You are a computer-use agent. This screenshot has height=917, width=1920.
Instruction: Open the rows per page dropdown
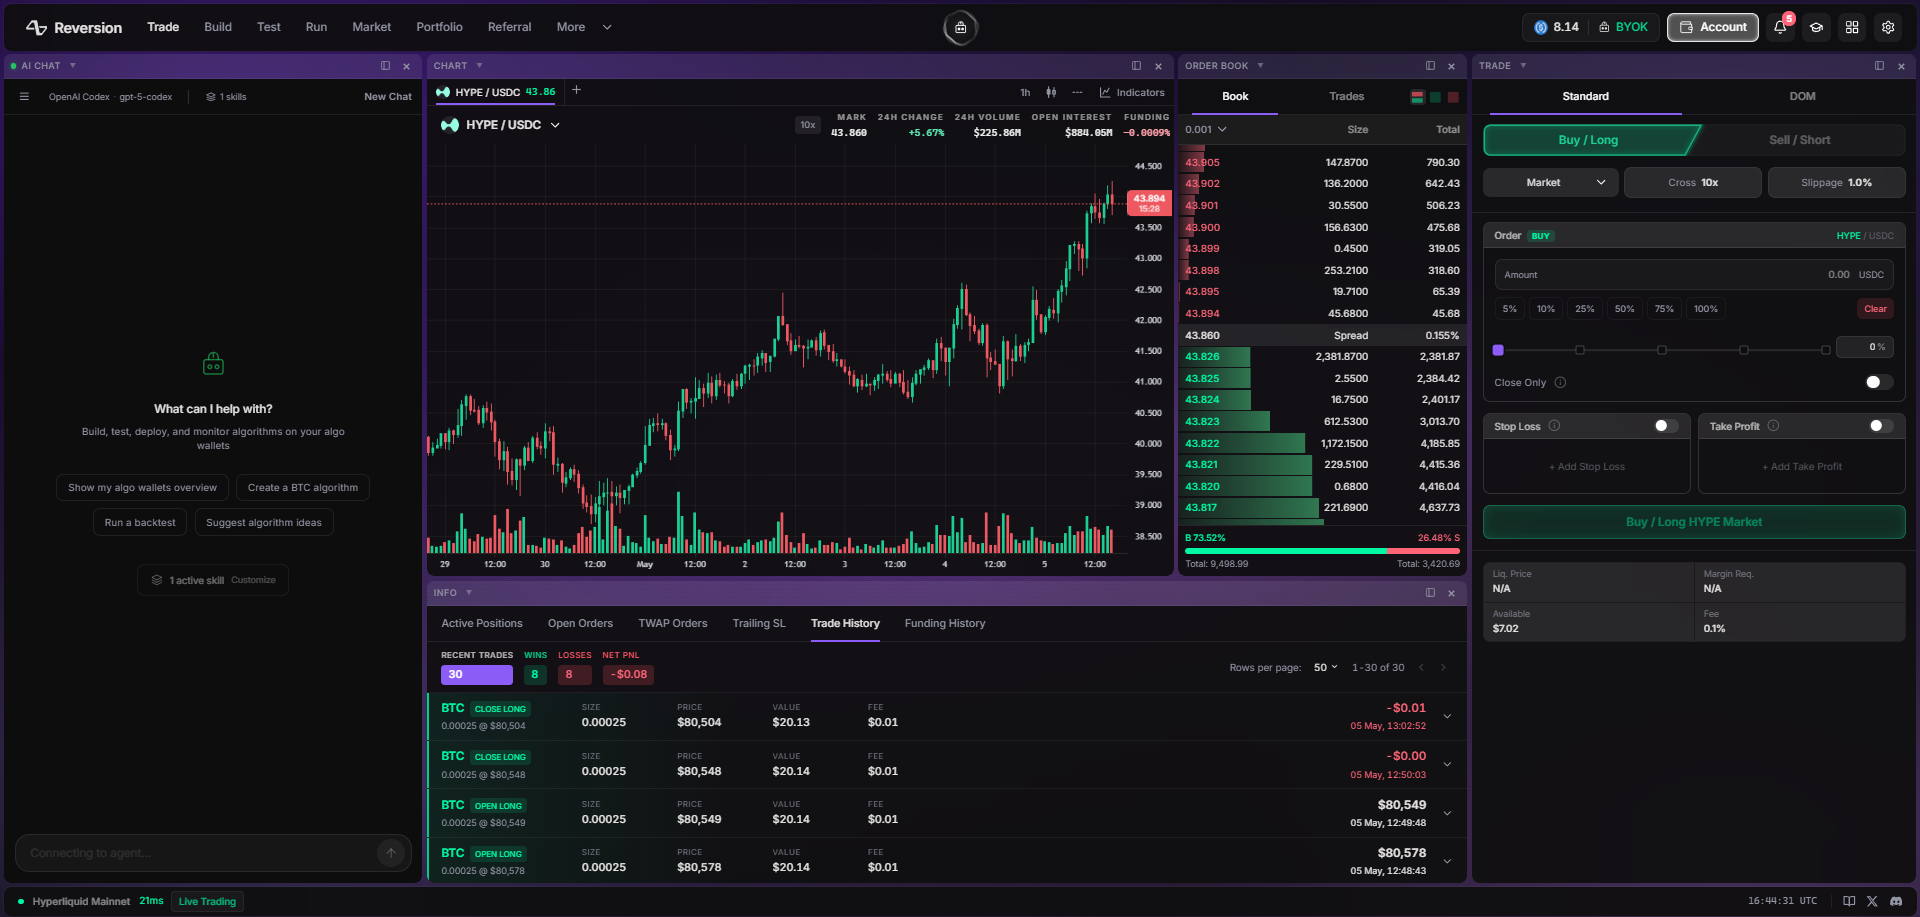tap(1325, 668)
